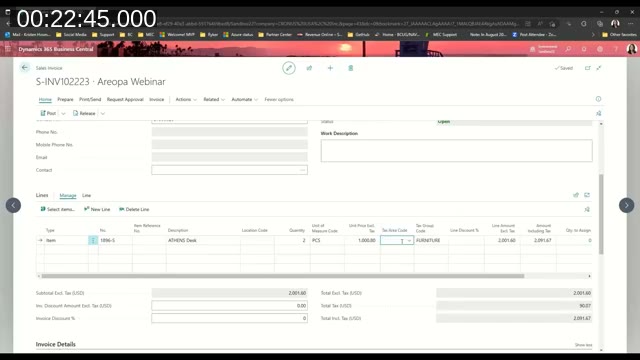Switch to the Line tab in Lines
The width and height of the screenshot is (640, 360).
(x=87, y=196)
